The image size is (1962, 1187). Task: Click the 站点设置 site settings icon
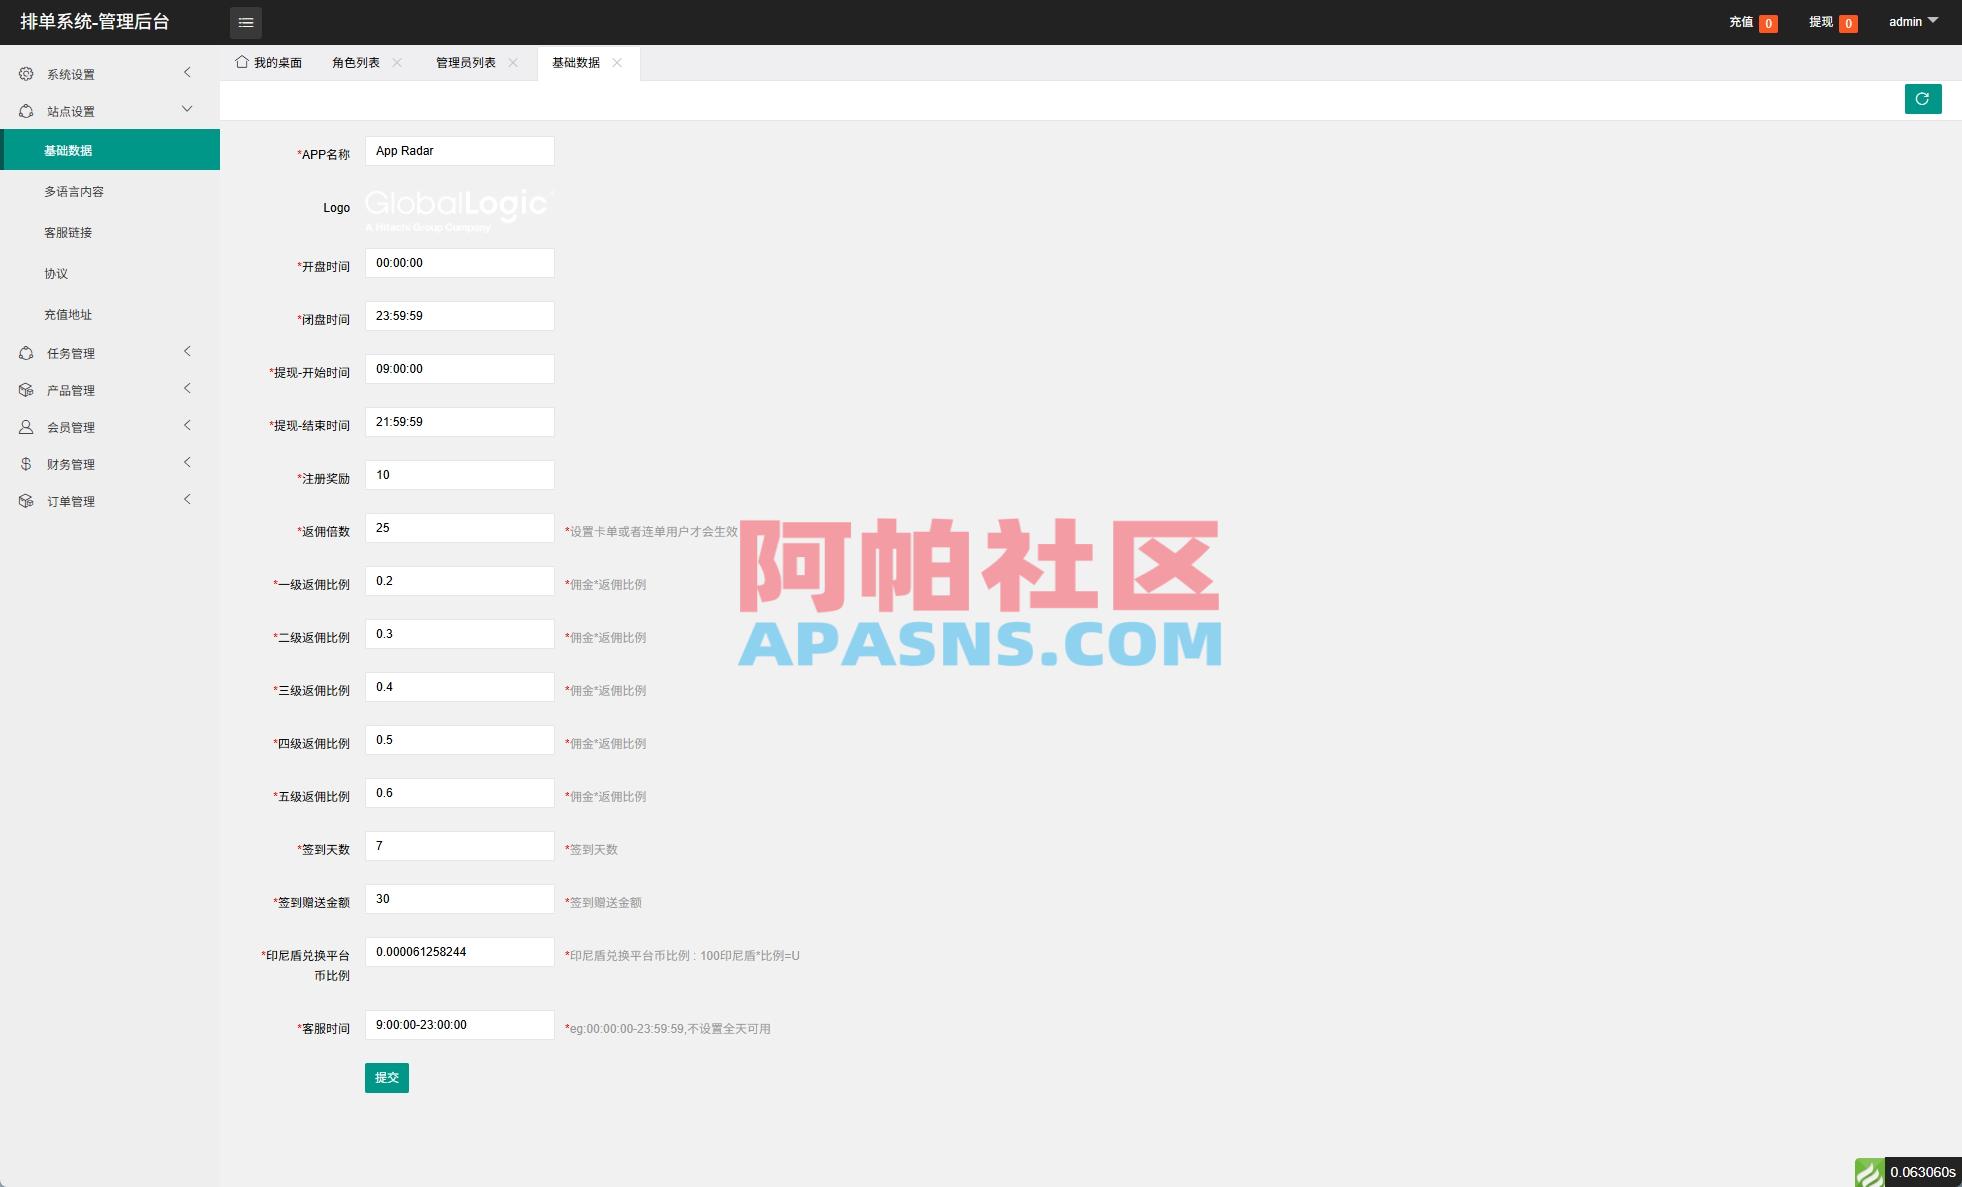click(x=26, y=110)
